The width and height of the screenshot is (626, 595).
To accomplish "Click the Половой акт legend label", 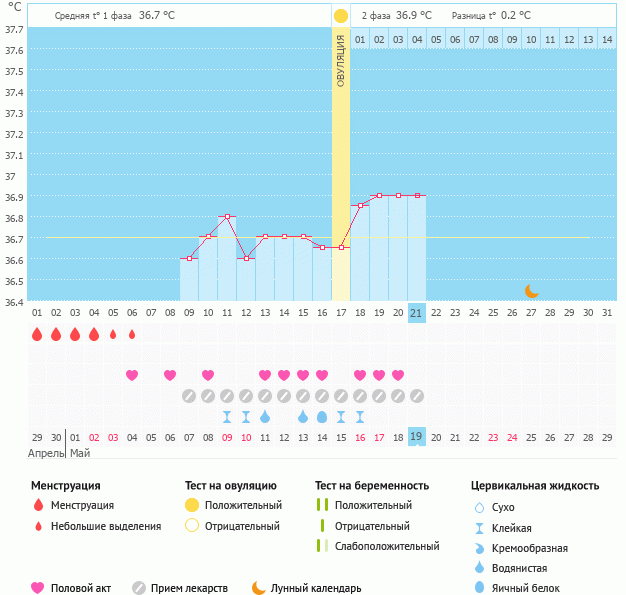I will pyautogui.click(x=81, y=588).
